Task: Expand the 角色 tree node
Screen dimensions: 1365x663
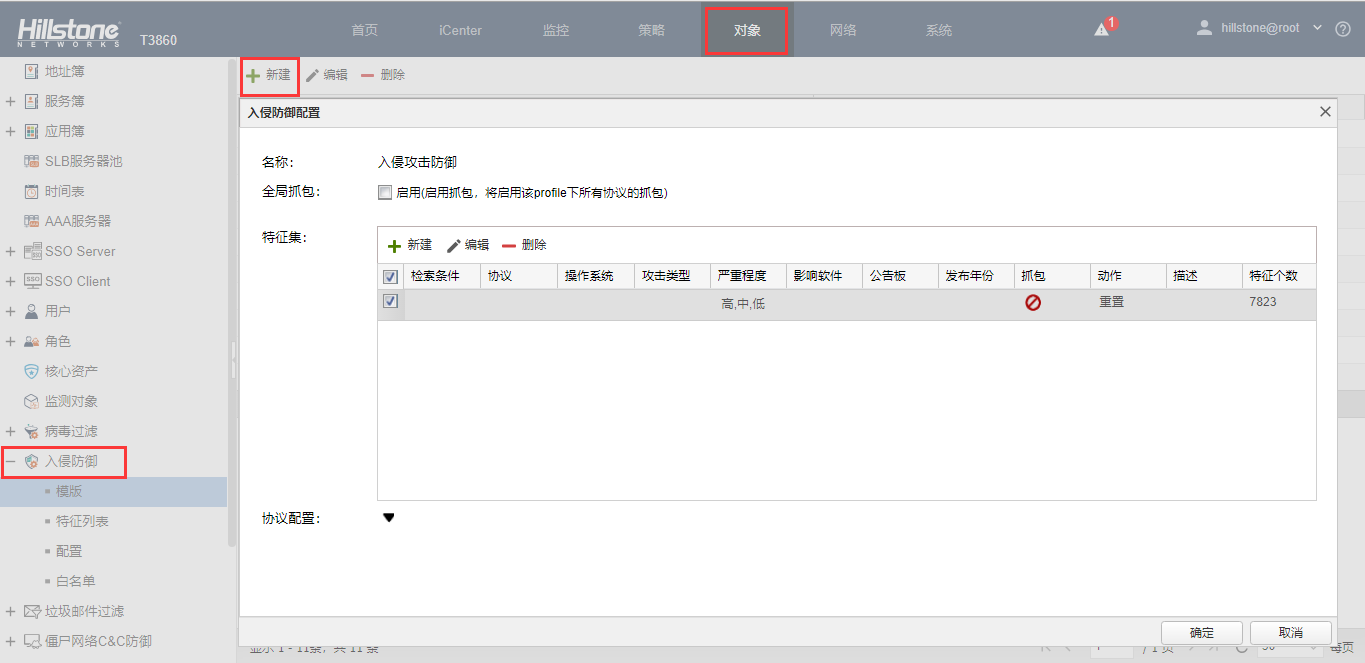Action: tap(10, 341)
